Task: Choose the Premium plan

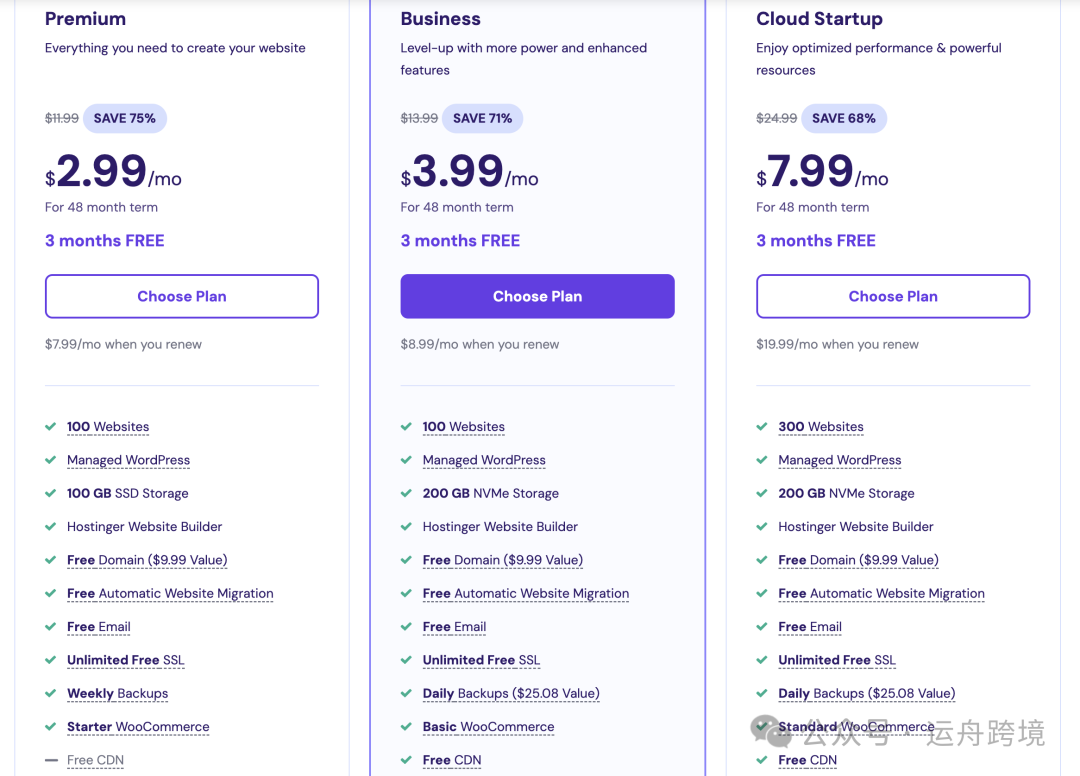Action: (x=182, y=296)
